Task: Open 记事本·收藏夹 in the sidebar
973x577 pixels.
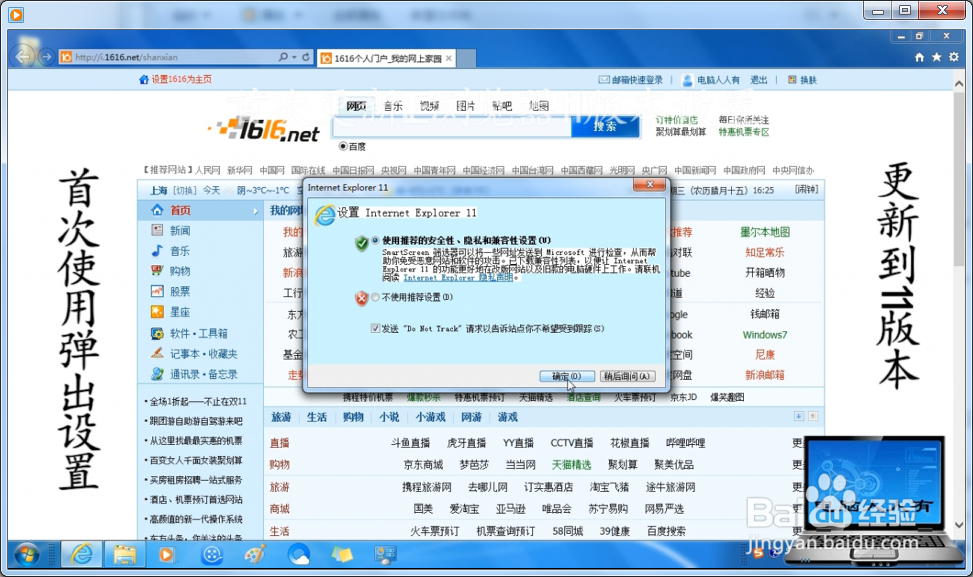Action: tap(204, 354)
